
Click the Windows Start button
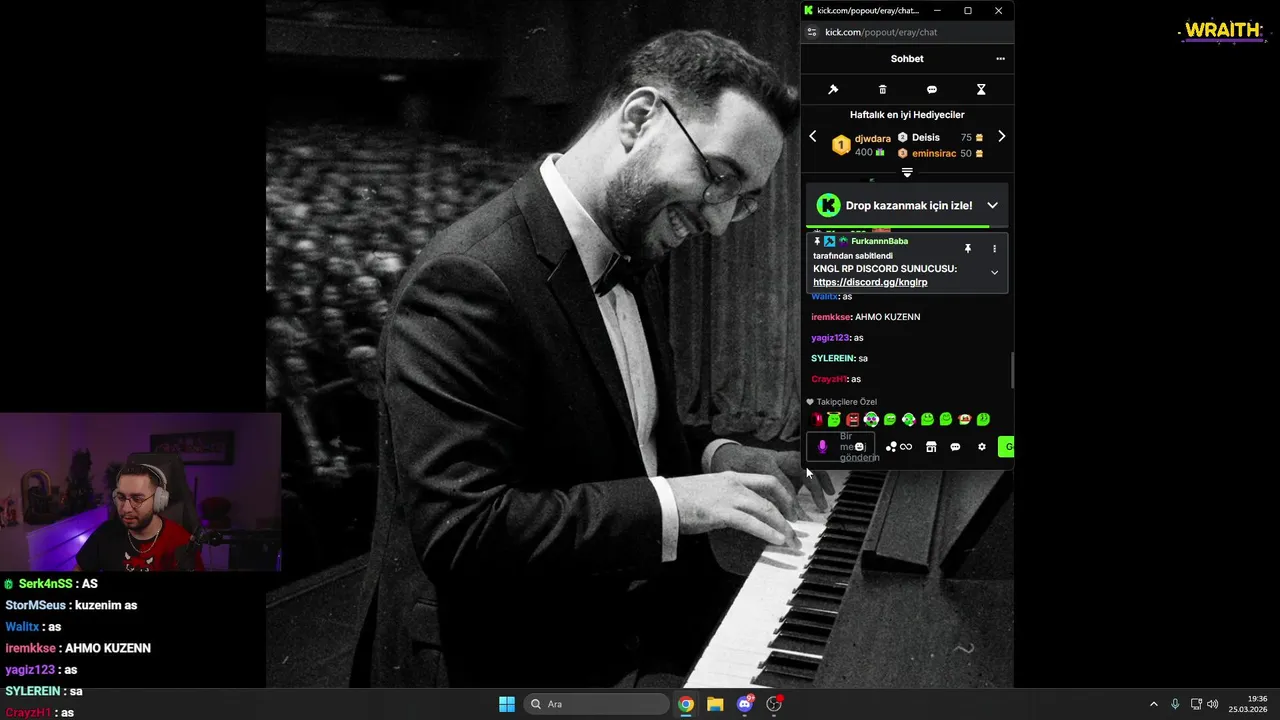[507, 704]
